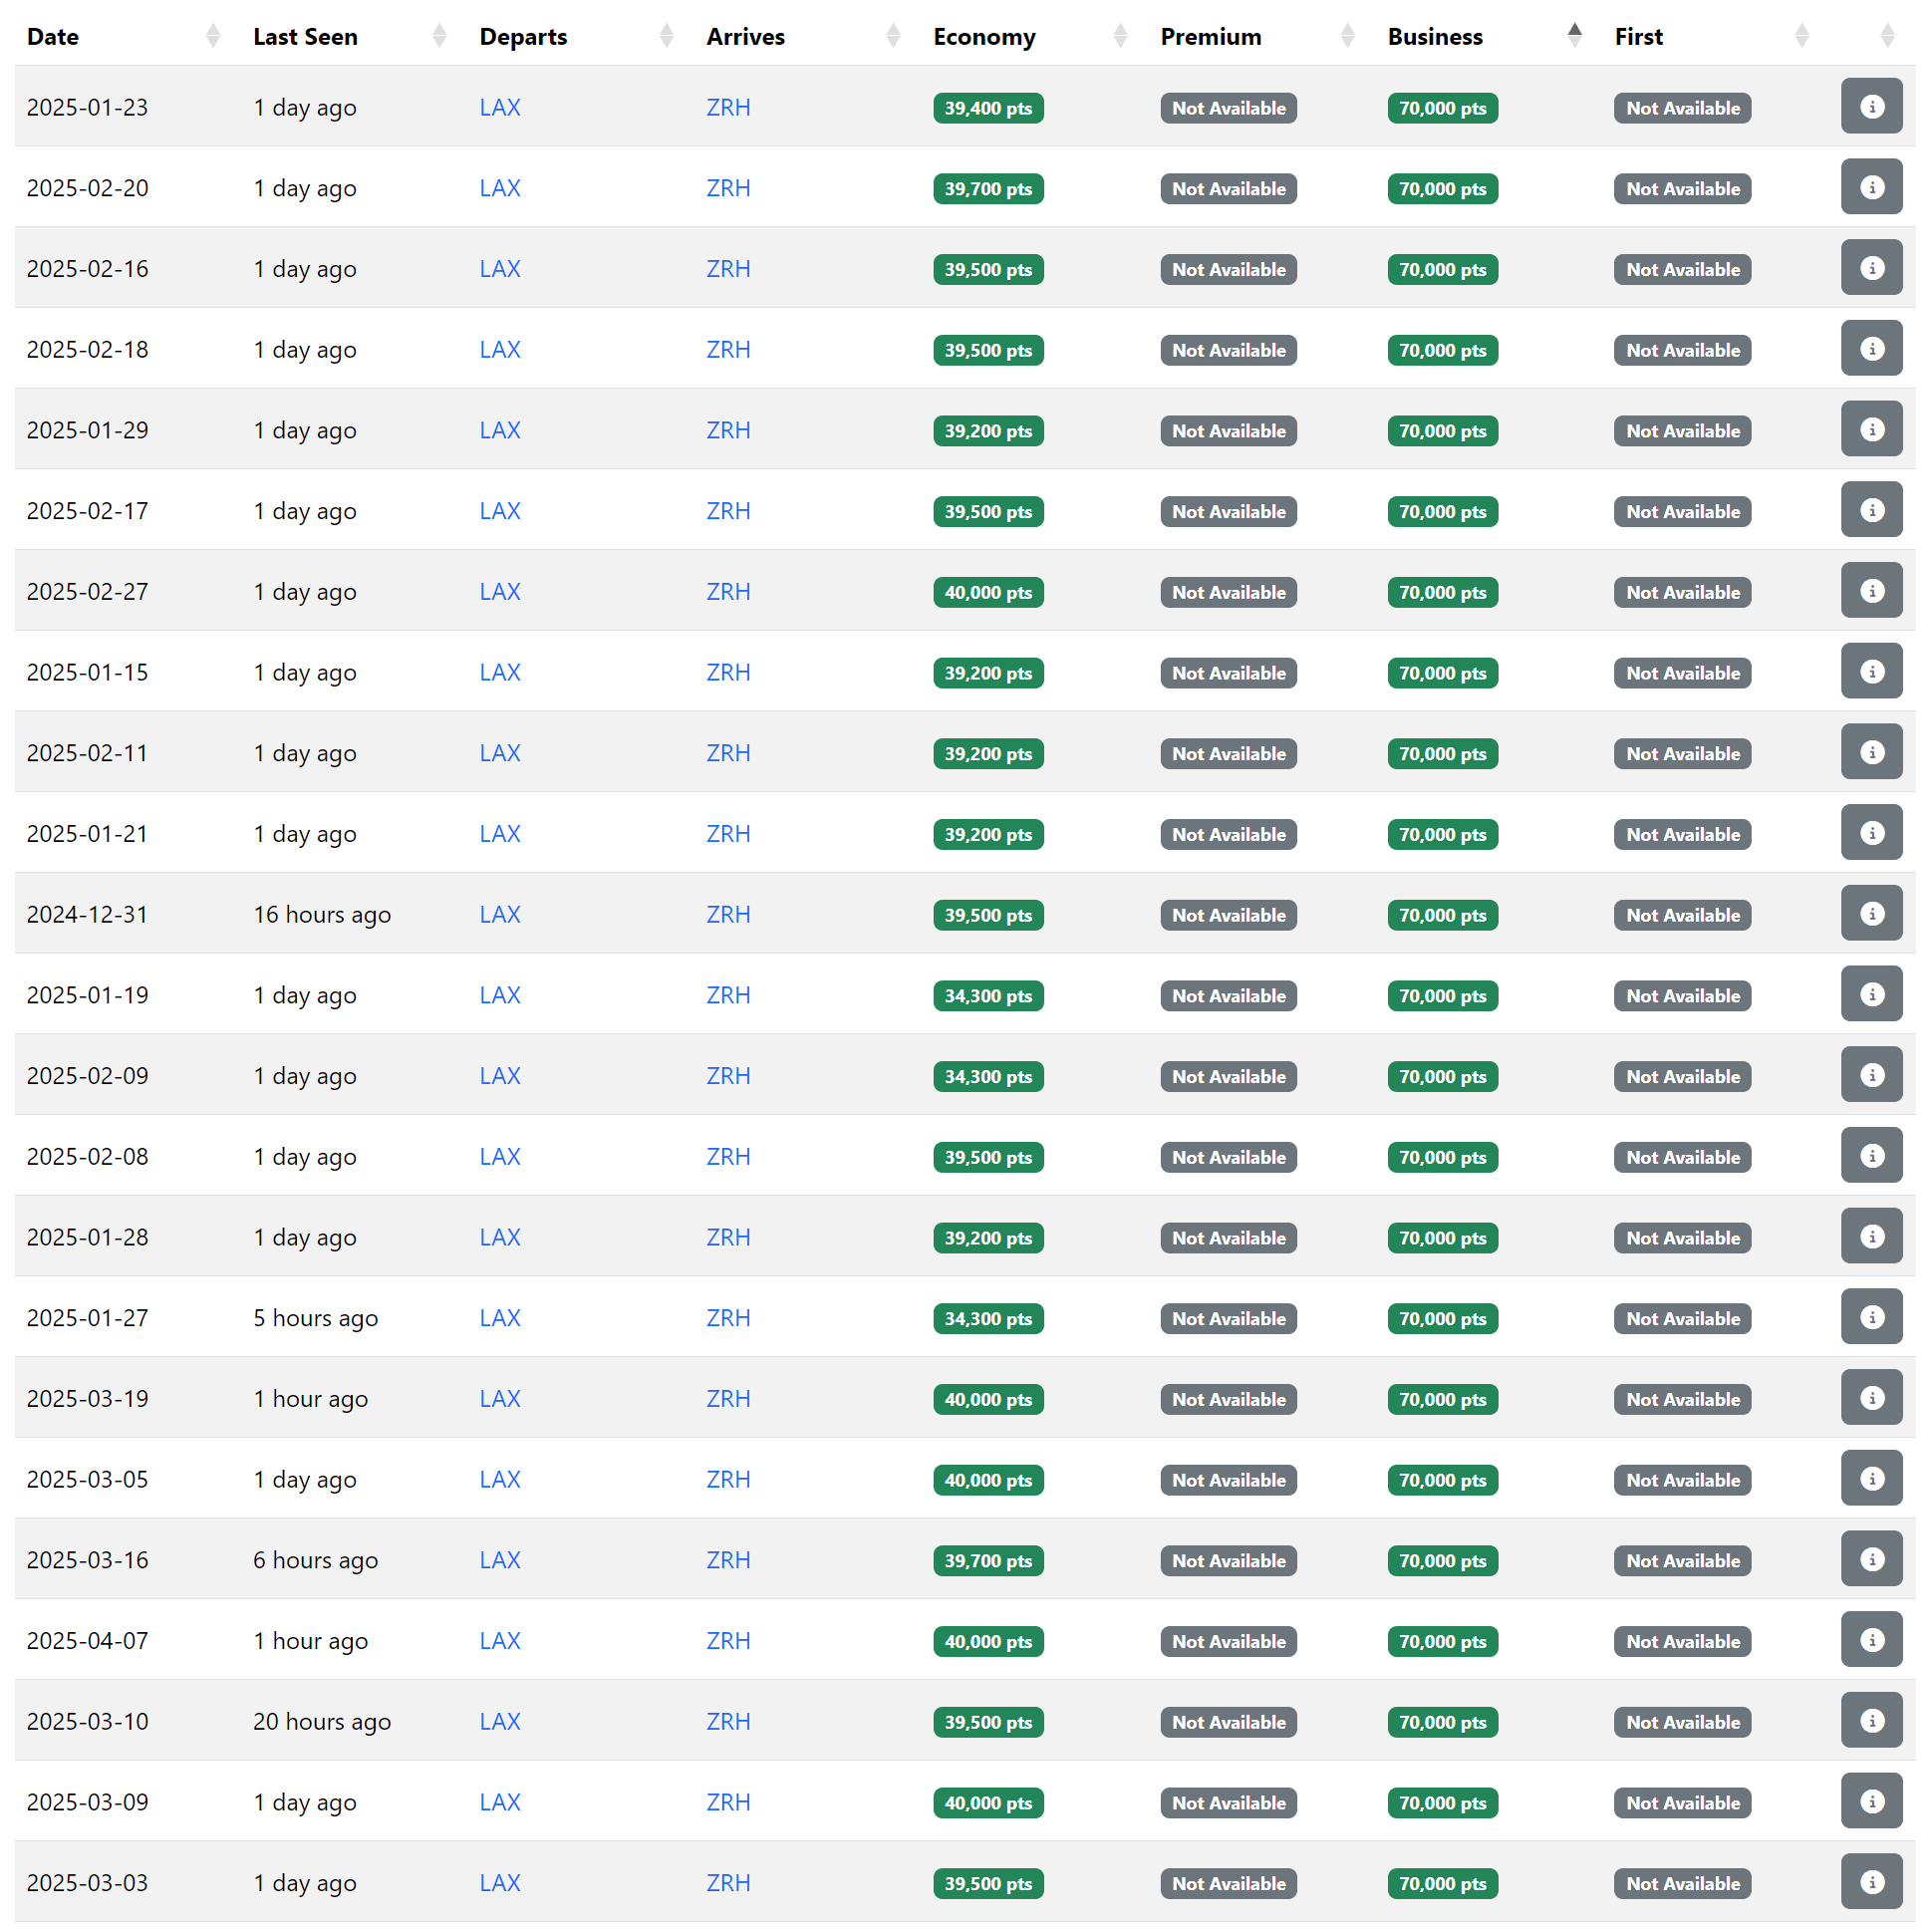Select 70,000 pts business badge for 2025-03-10
This screenshot has height=1931, width=1932.
point(1442,1722)
